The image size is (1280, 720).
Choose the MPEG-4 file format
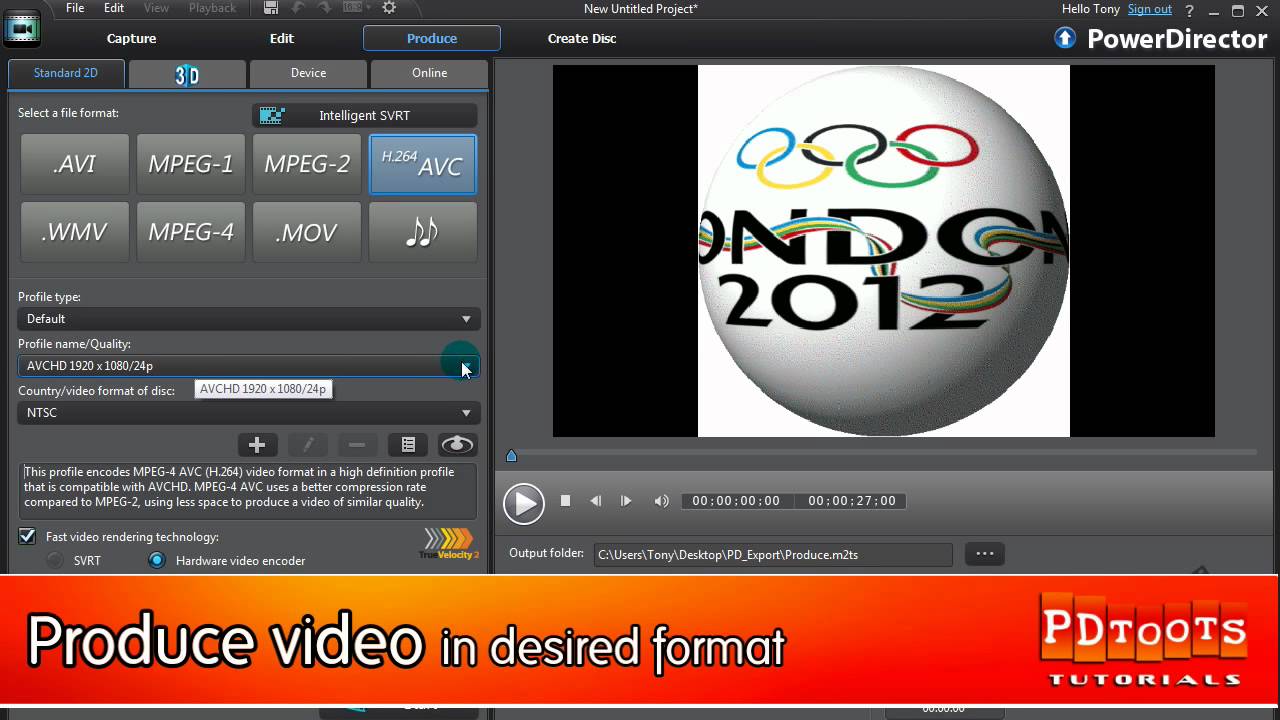(x=191, y=232)
